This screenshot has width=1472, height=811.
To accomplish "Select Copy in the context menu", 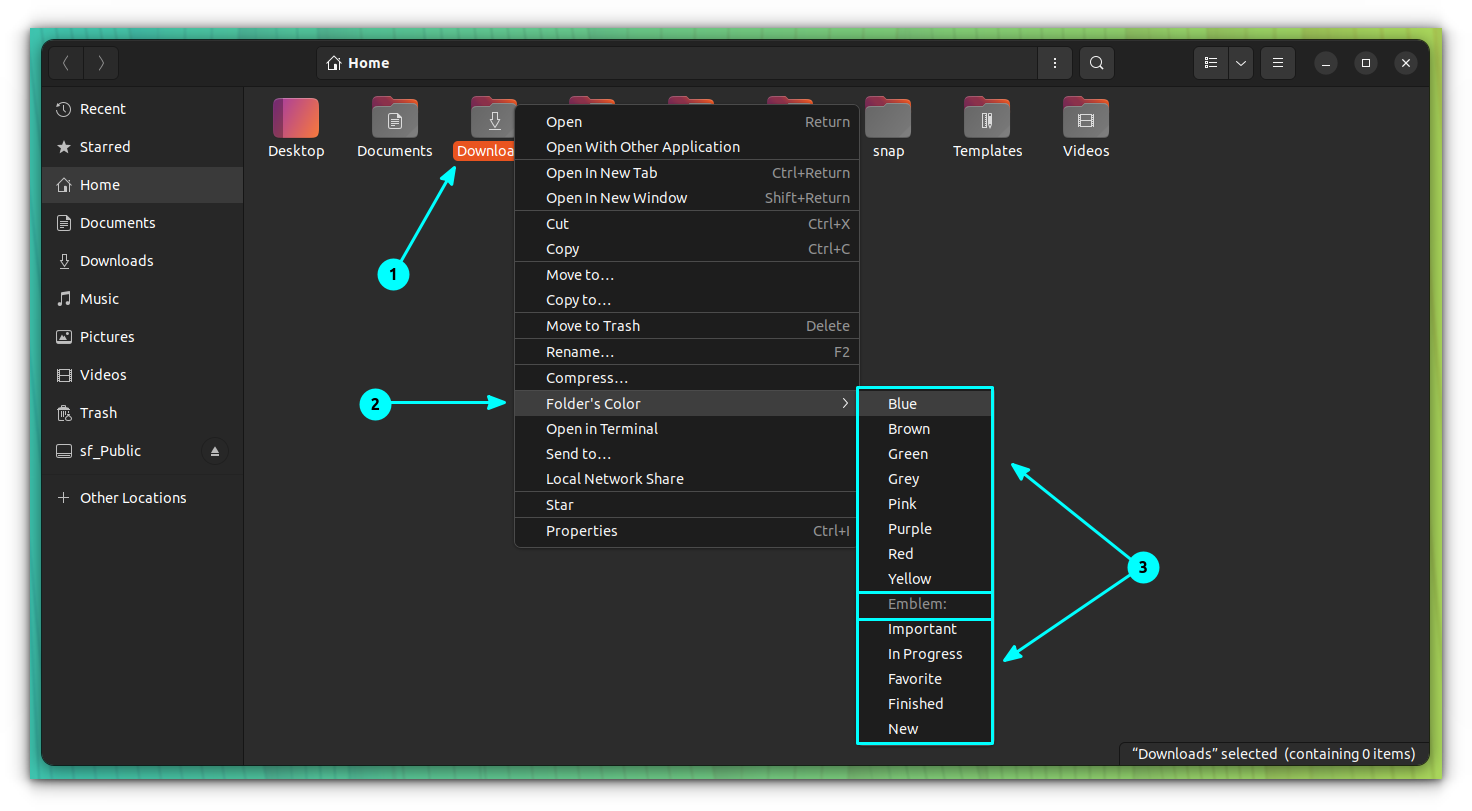I will pyautogui.click(x=687, y=249).
